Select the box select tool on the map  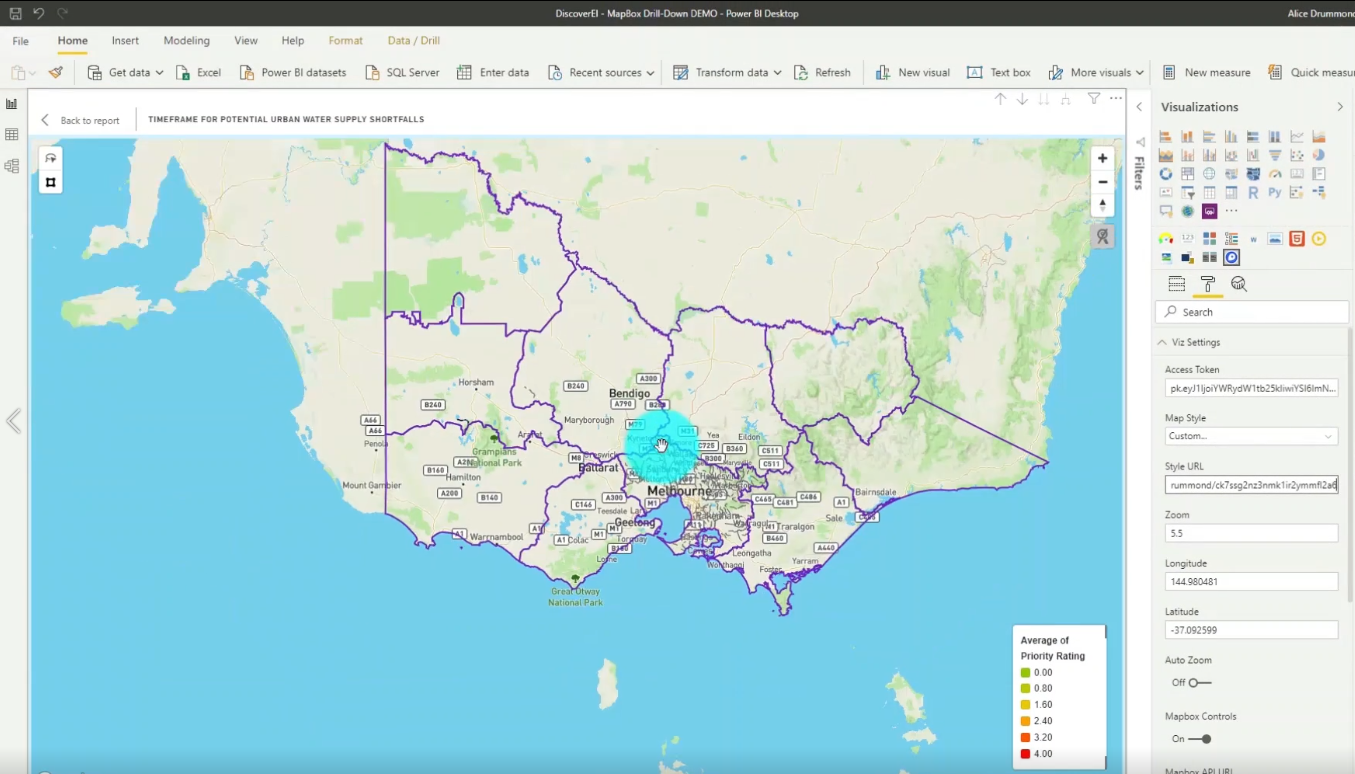50,182
